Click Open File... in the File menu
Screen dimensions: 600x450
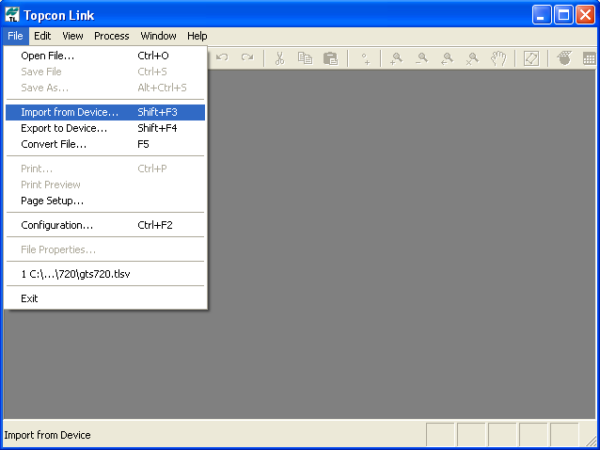[47, 56]
